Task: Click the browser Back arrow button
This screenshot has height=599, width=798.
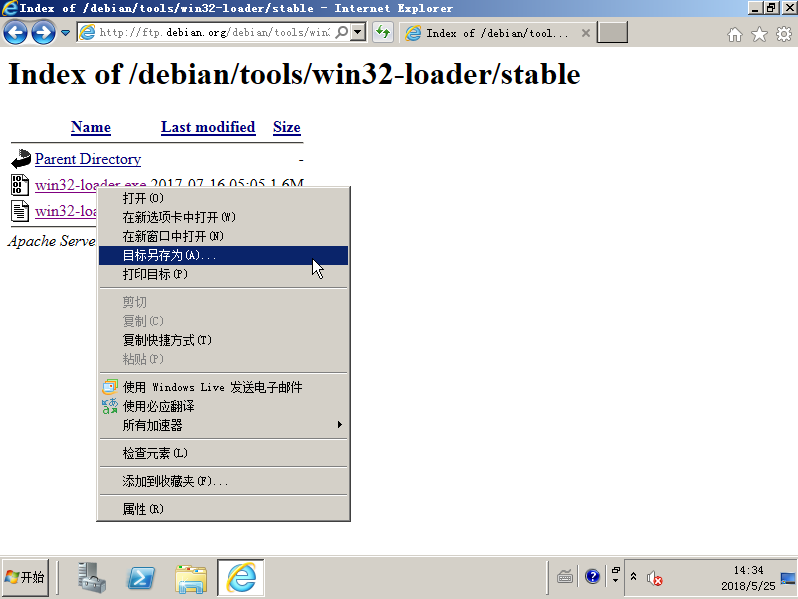Action: tap(16, 33)
